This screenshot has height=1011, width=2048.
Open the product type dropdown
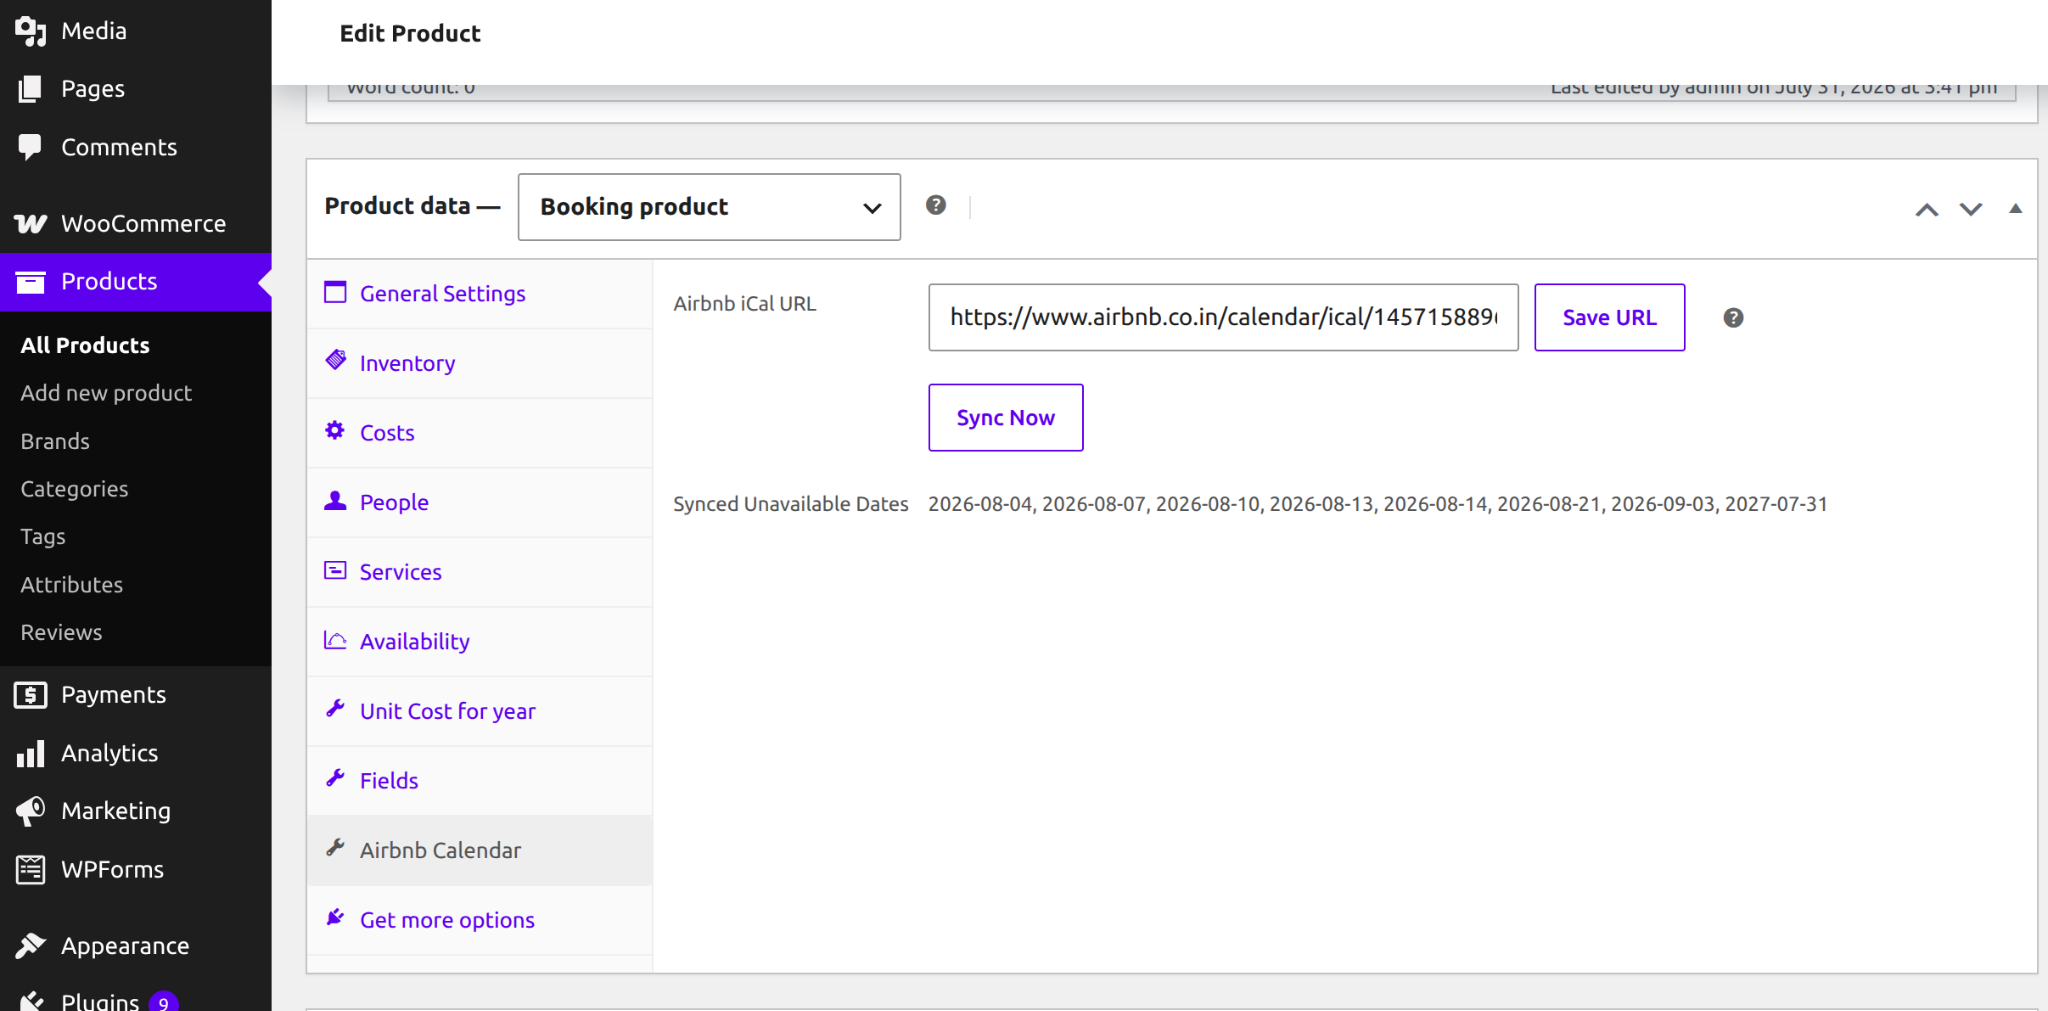coord(709,207)
